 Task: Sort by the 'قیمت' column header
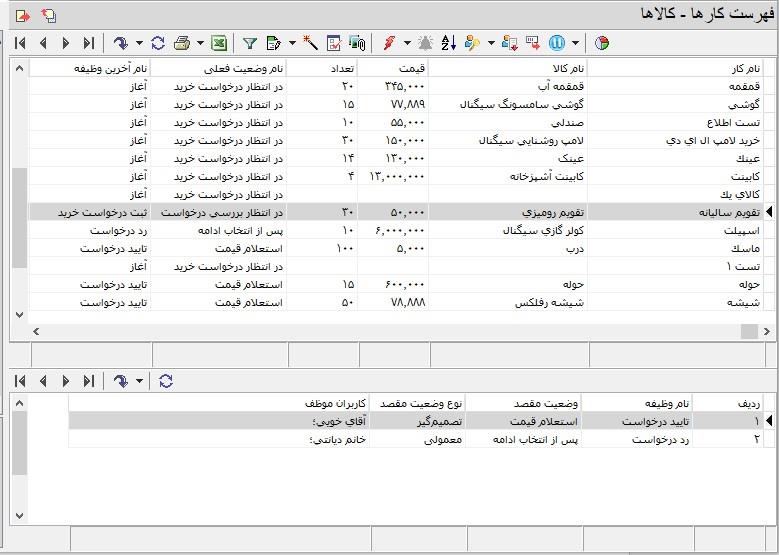(x=392, y=68)
